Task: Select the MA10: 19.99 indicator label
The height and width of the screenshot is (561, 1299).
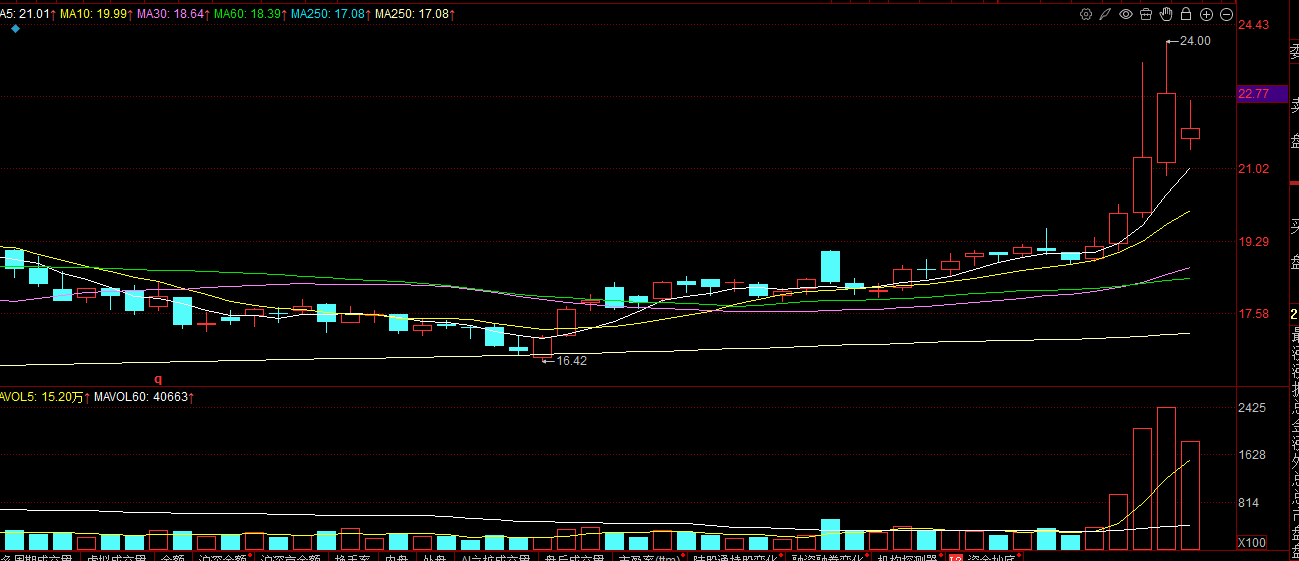Action: 96,14
